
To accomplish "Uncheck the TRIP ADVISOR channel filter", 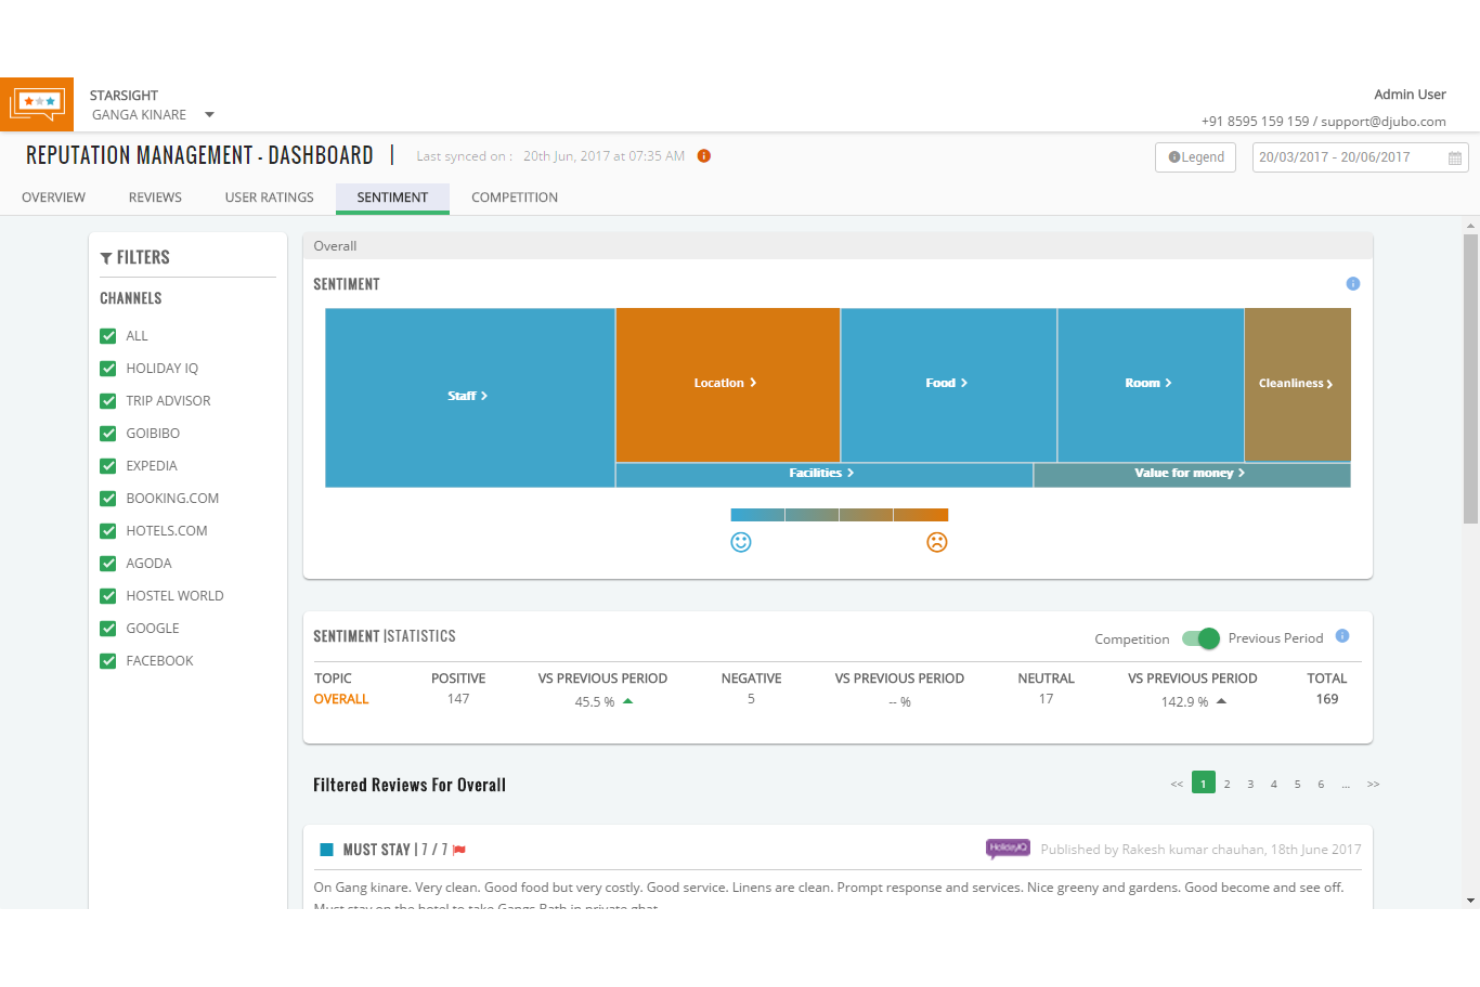I will 107,400.
